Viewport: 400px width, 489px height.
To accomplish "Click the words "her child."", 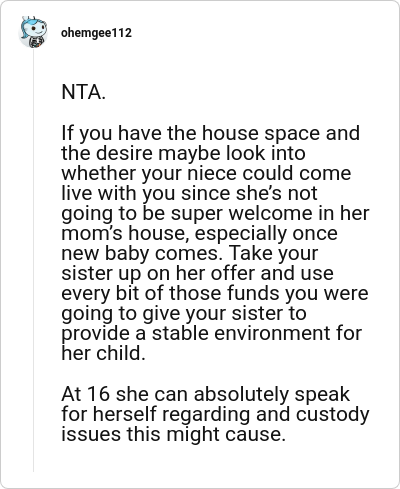I will pyautogui.click(x=103, y=353).
